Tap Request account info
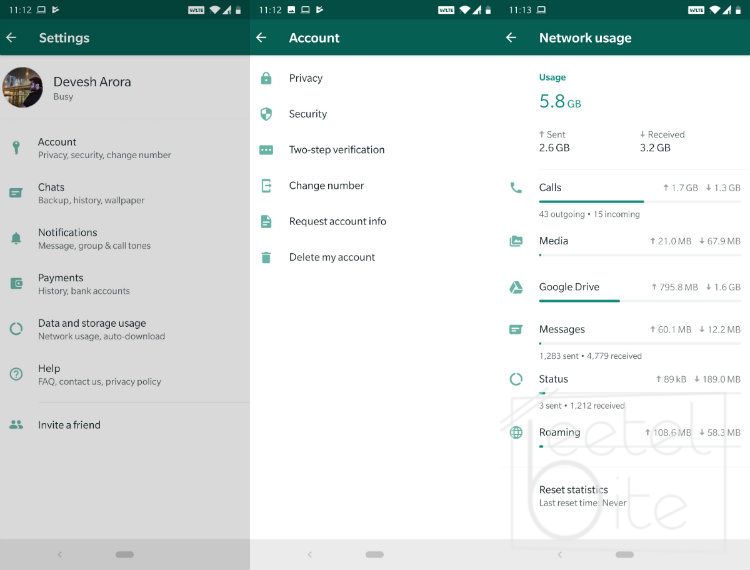 click(337, 222)
